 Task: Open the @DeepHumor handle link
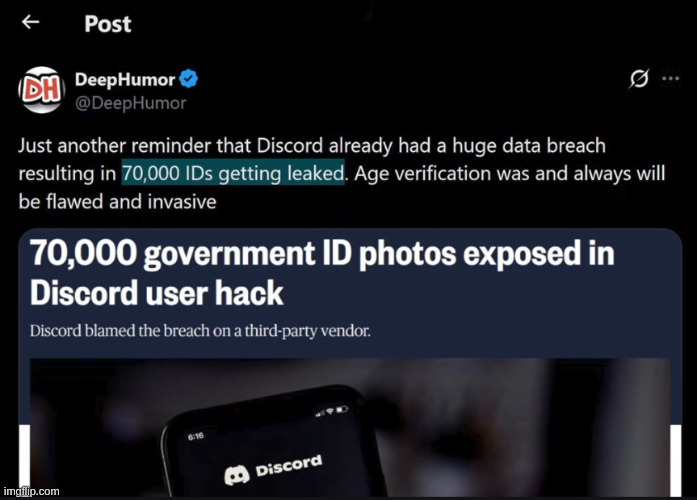coord(130,102)
